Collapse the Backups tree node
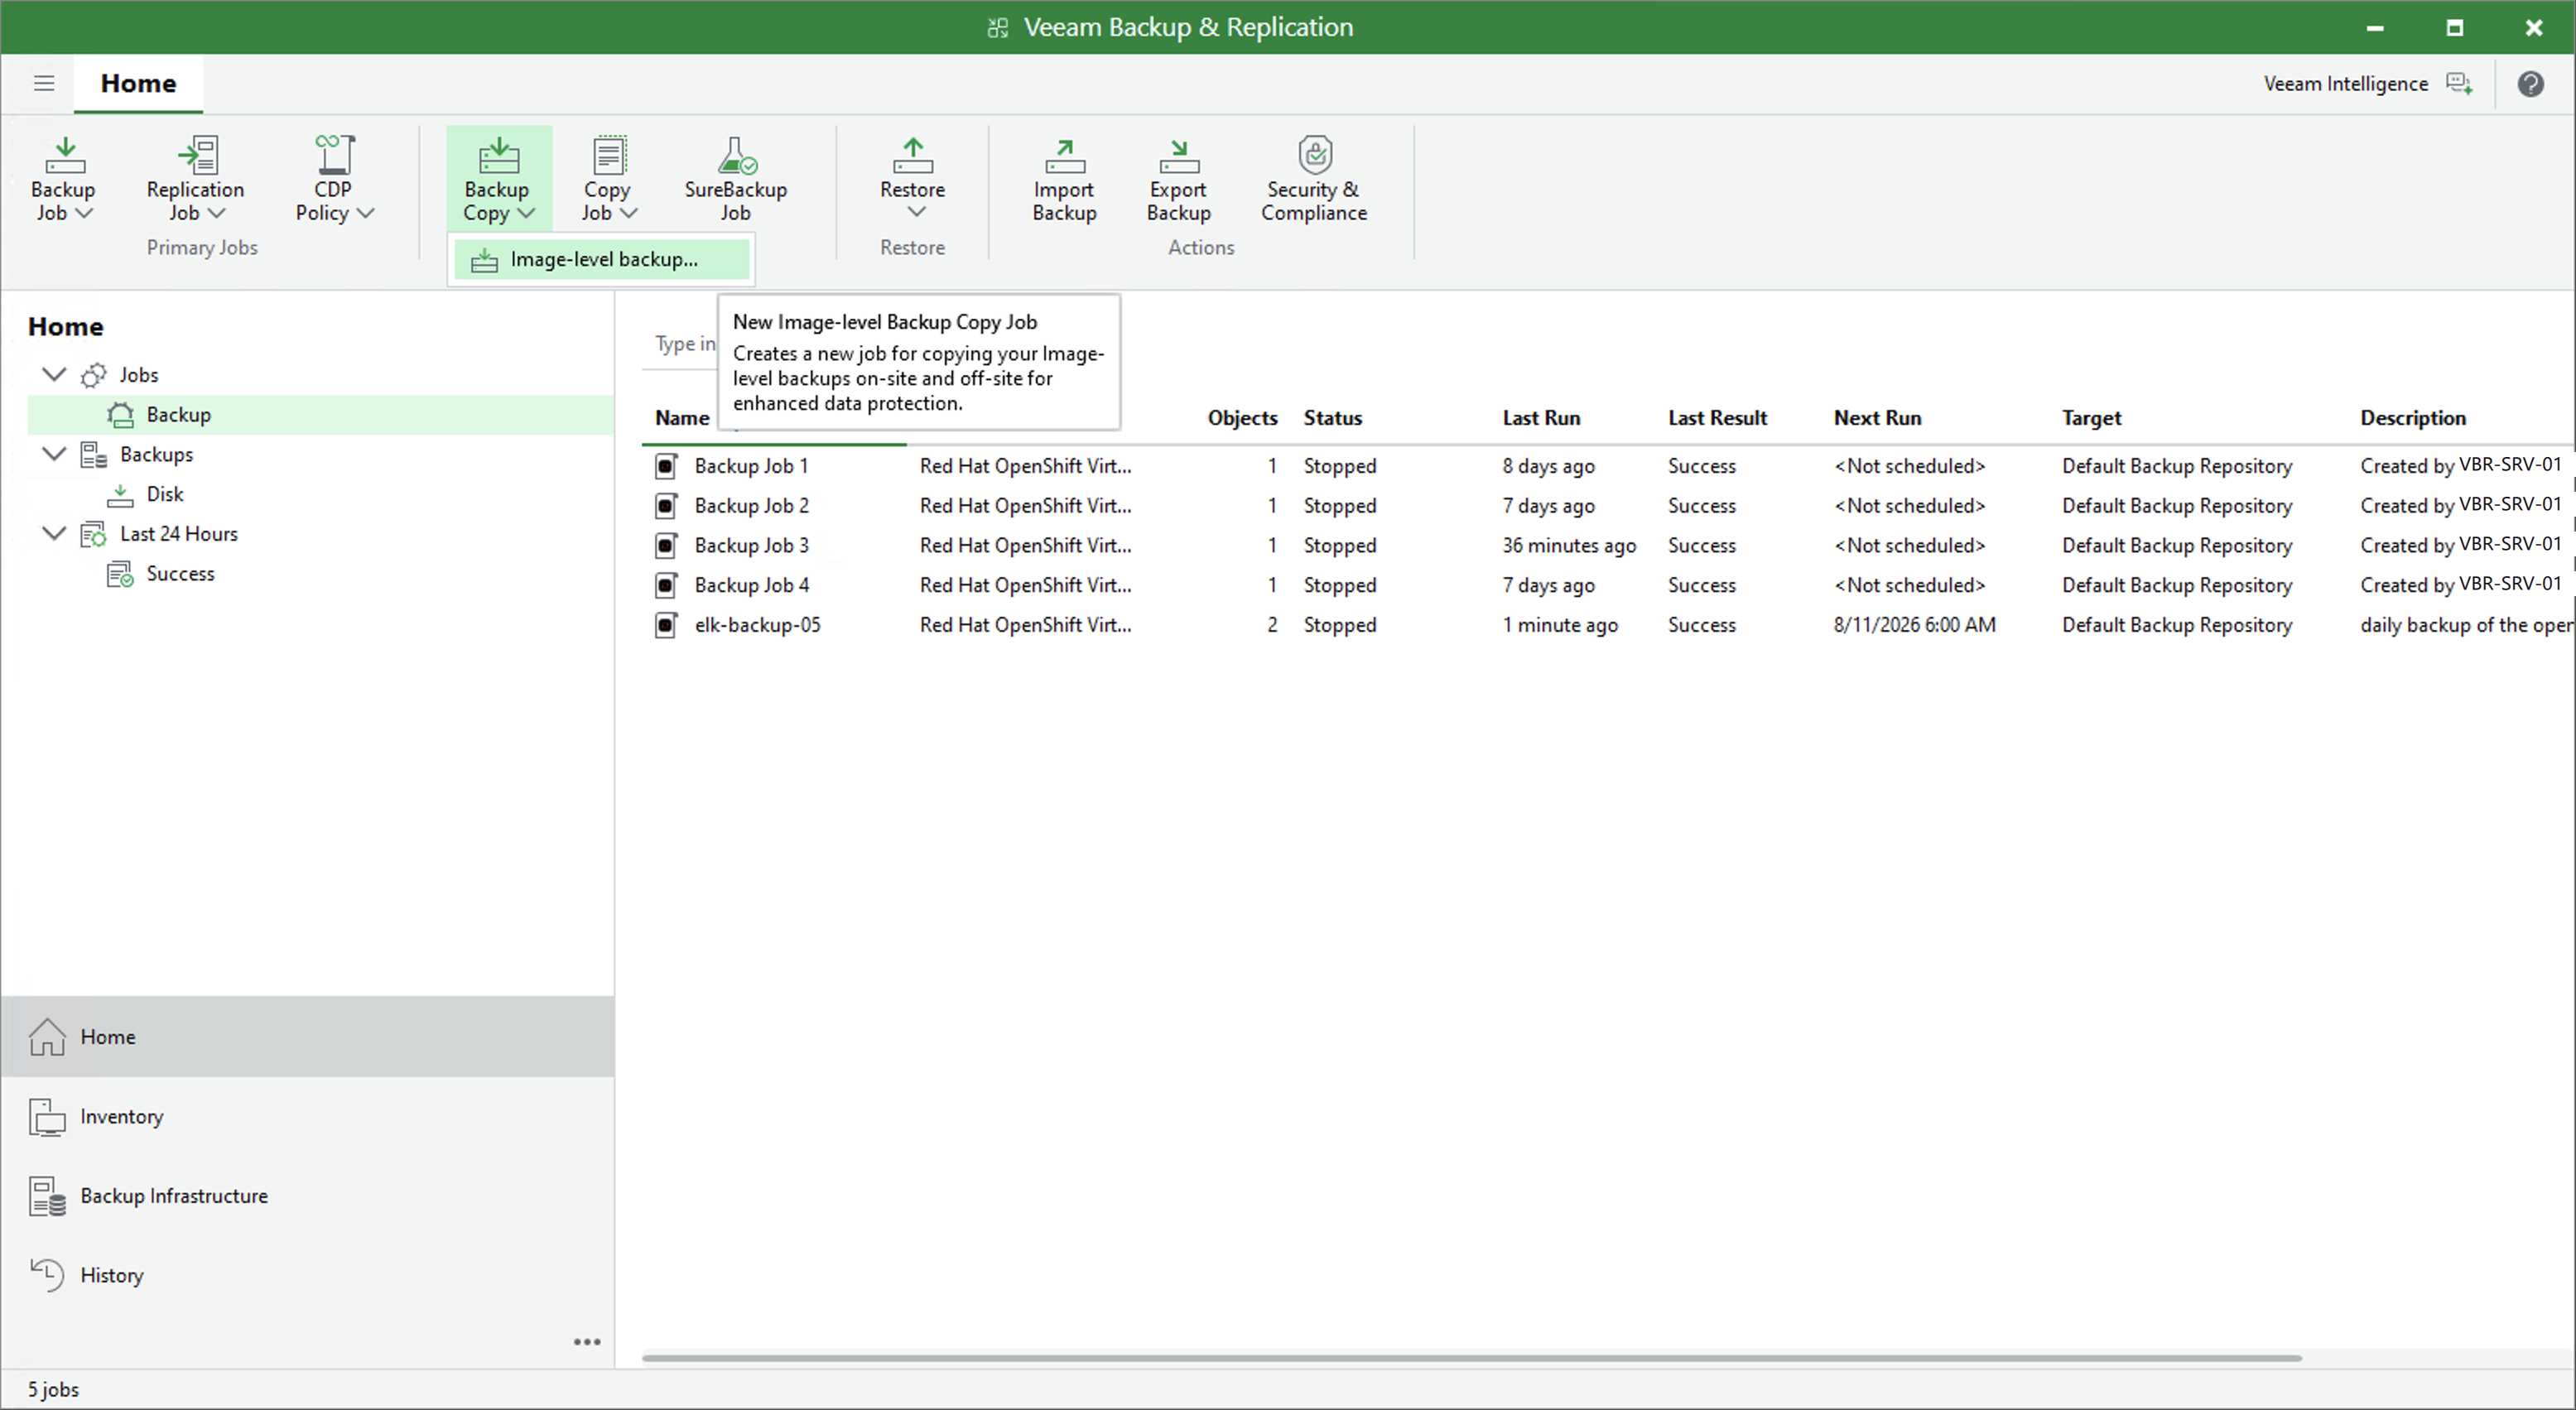 pos(54,454)
